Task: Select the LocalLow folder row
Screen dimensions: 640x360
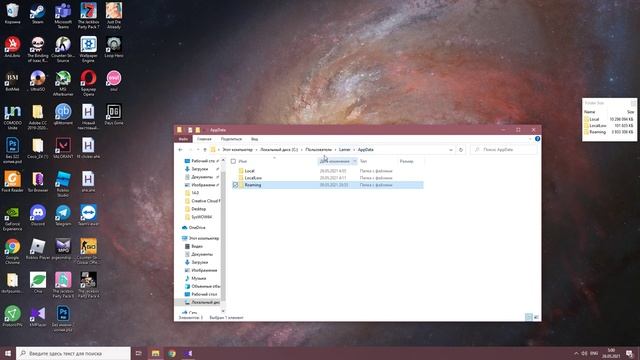Action: coord(327,178)
